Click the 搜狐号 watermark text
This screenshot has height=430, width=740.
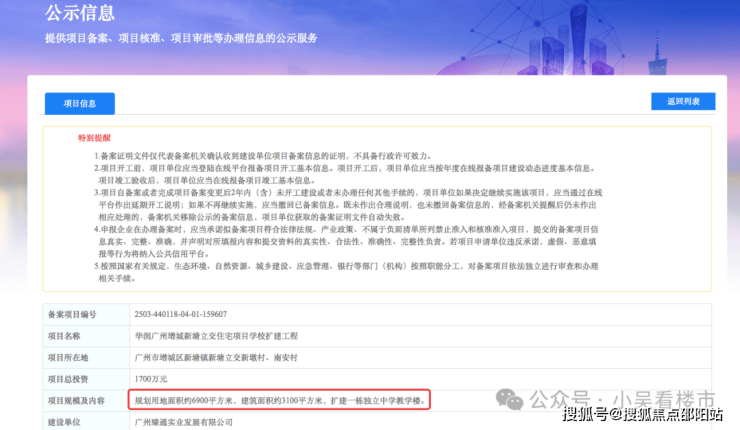[587, 415]
